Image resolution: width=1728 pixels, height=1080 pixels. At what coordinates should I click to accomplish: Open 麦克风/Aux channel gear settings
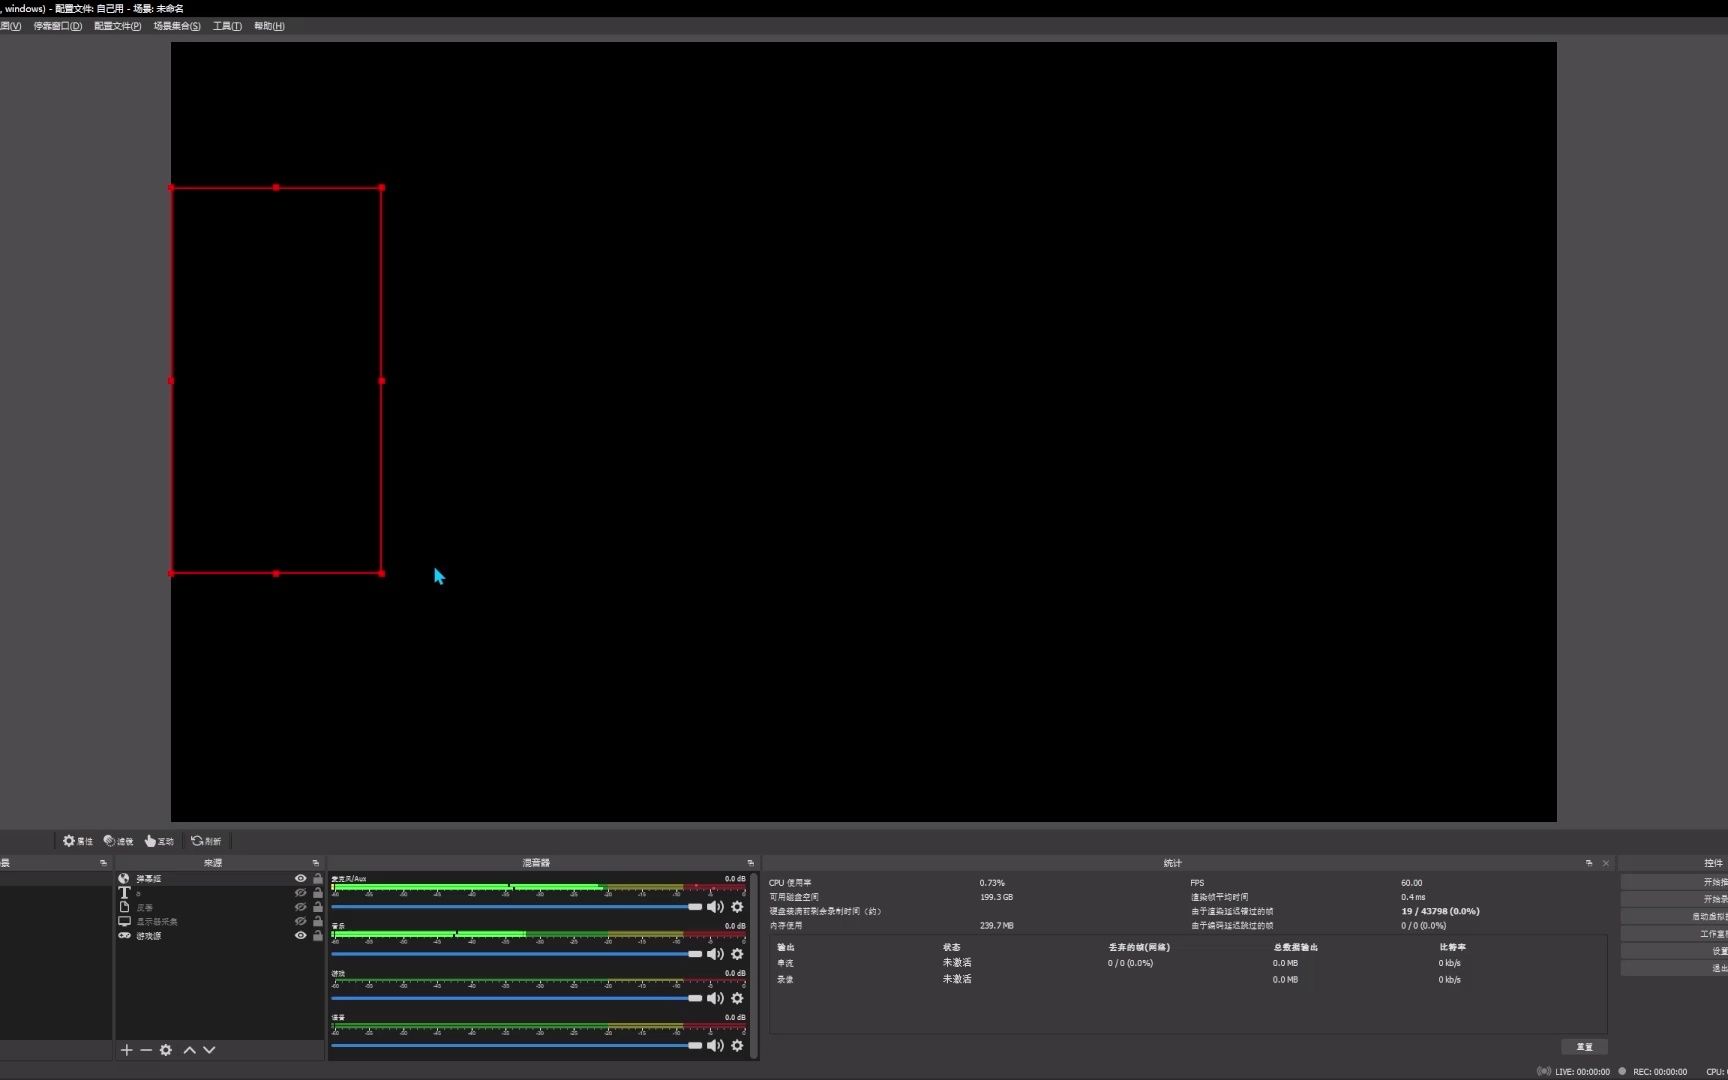click(x=737, y=907)
